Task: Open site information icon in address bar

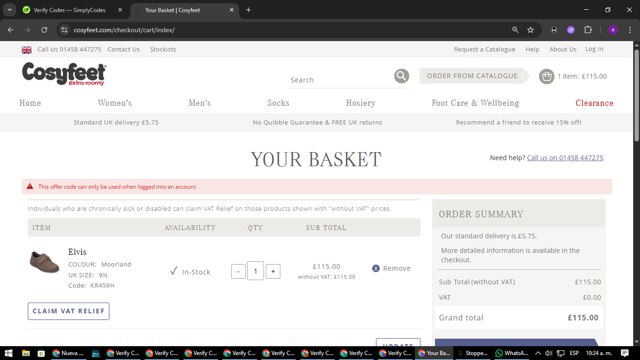Action: [64, 30]
